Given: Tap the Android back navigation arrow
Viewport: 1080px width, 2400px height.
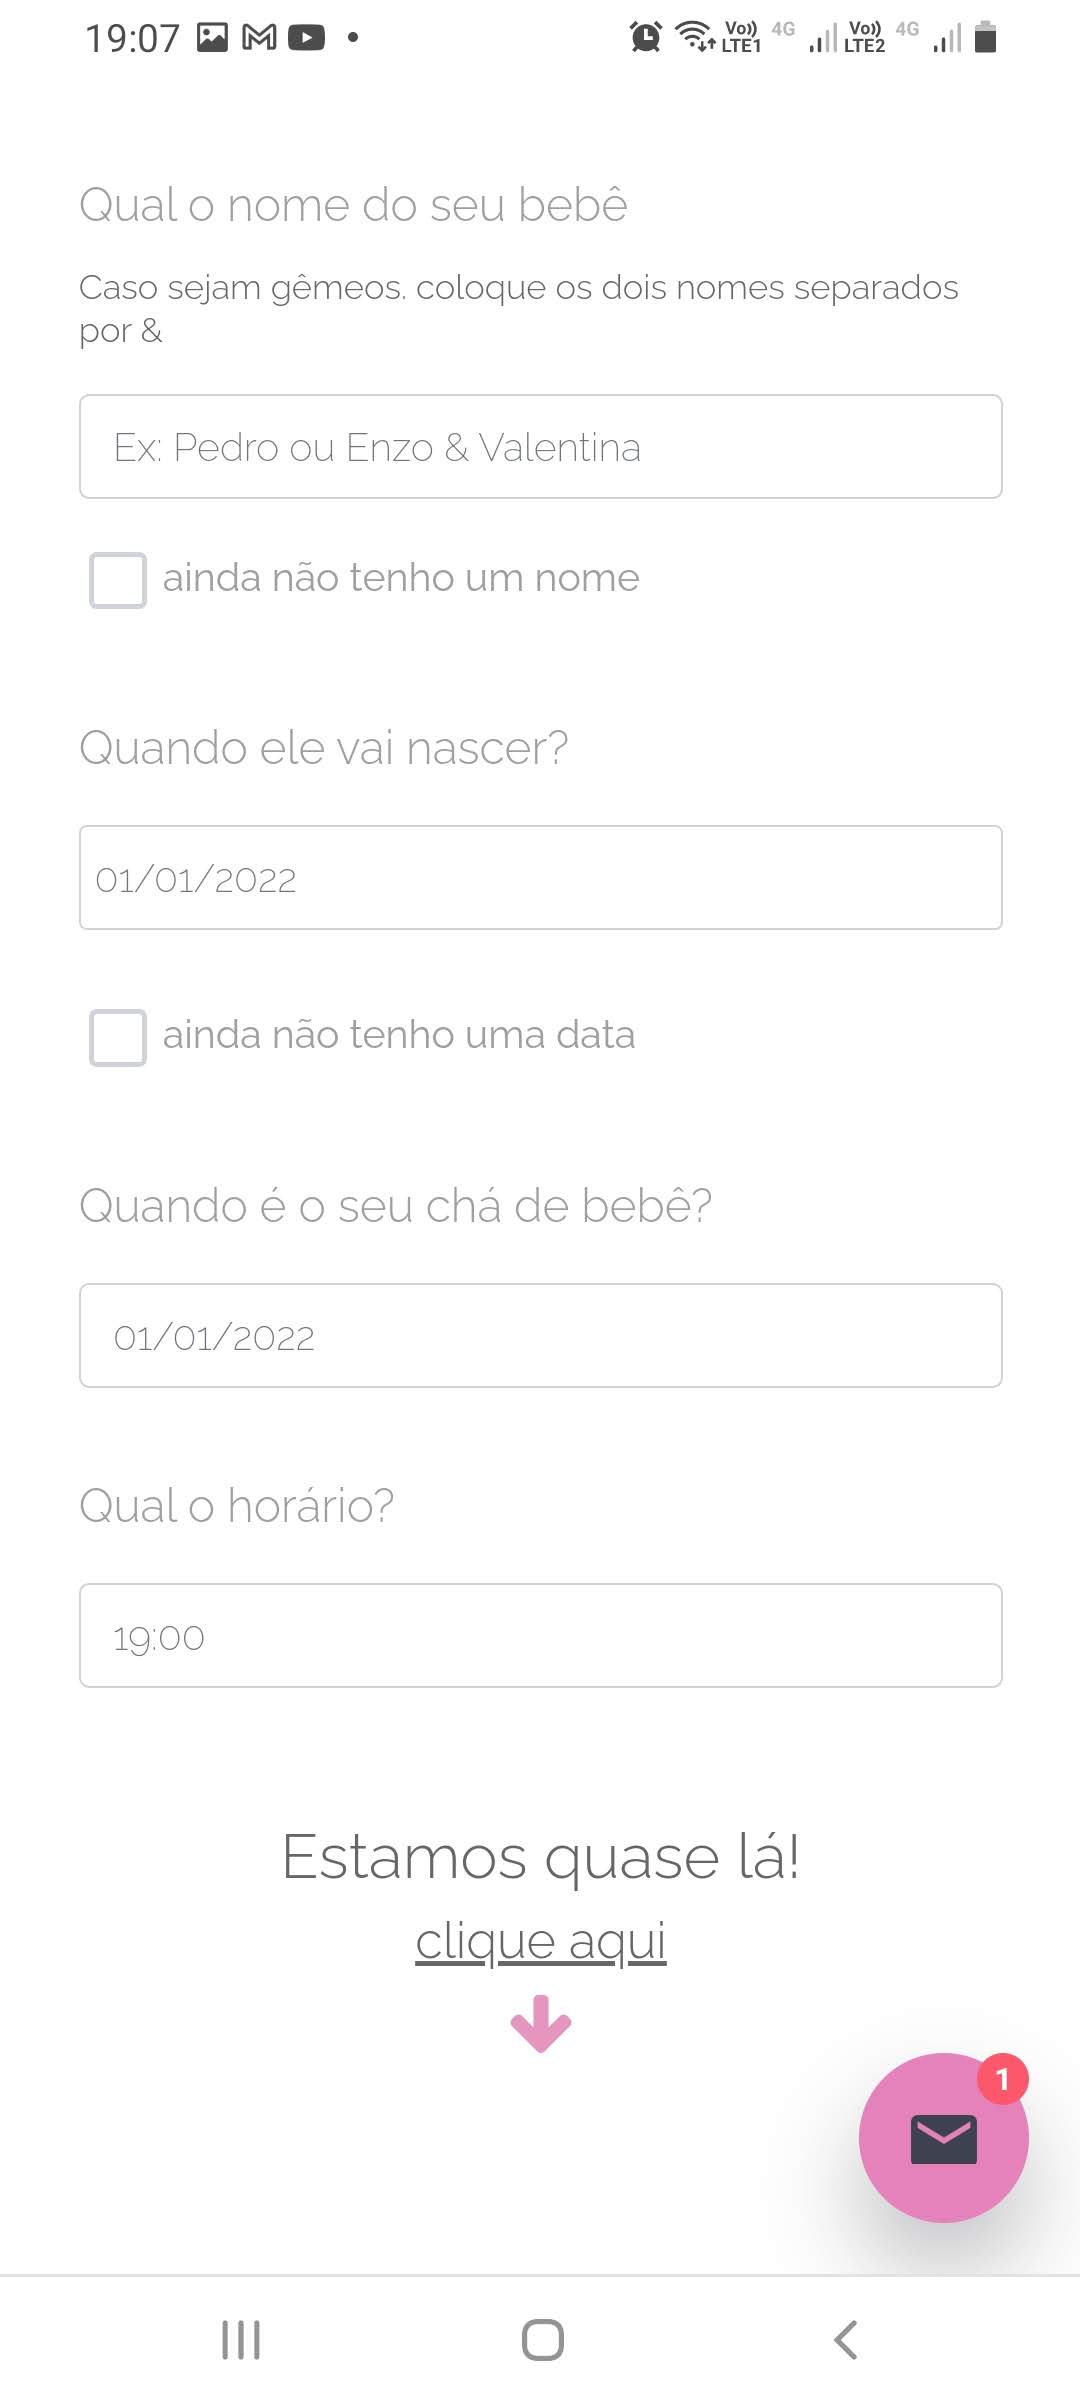Looking at the screenshot, I should tap(845, 2340).
